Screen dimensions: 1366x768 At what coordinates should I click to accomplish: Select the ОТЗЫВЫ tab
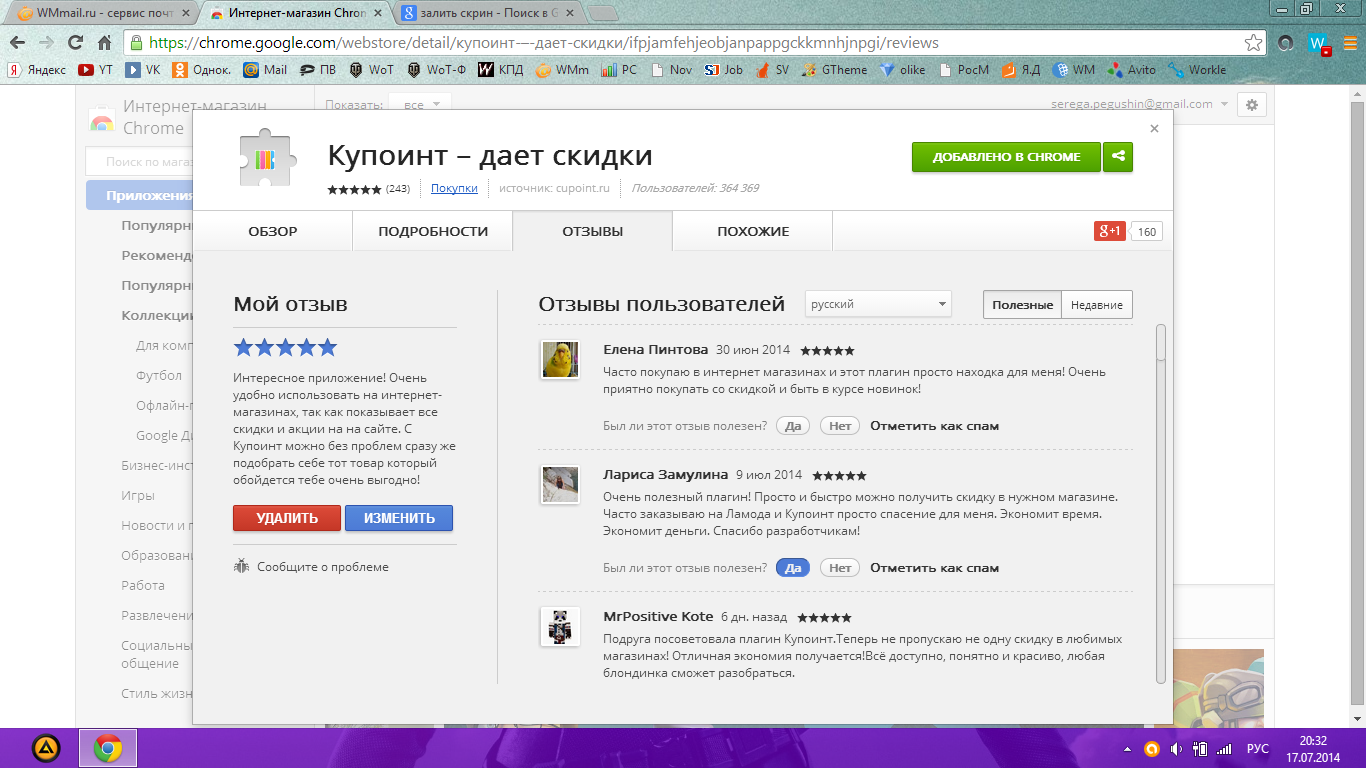point(593,231)
